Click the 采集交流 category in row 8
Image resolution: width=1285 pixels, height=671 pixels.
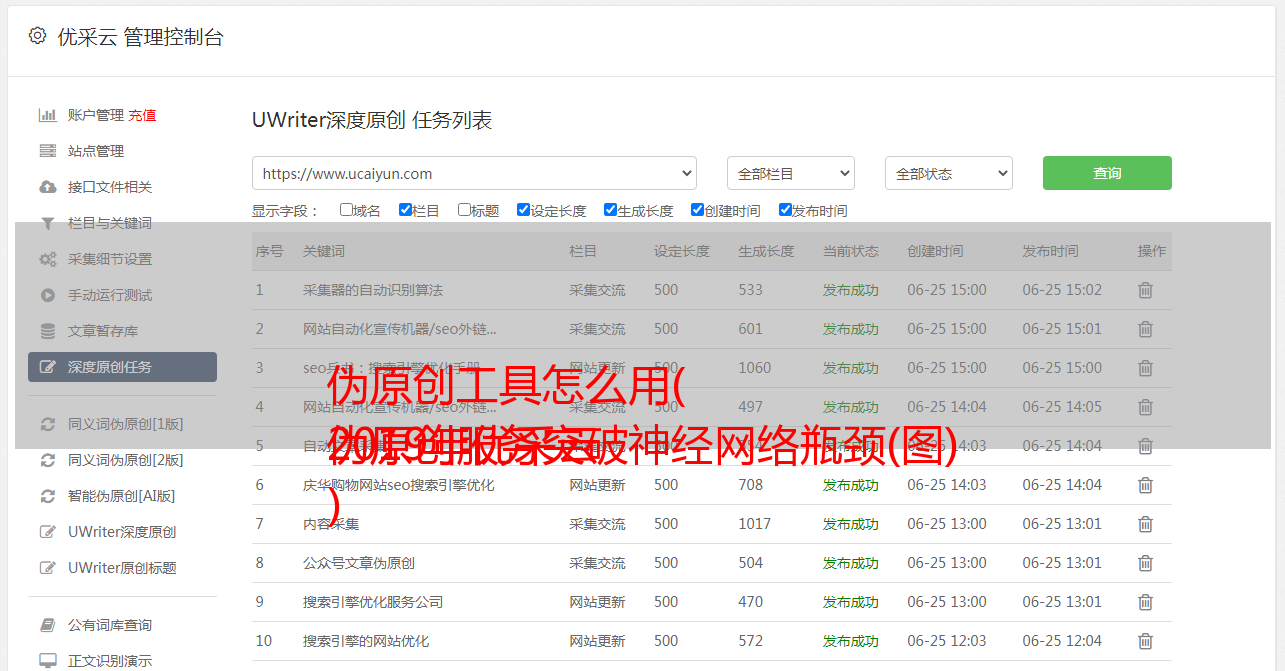click(x=598, y=563)
